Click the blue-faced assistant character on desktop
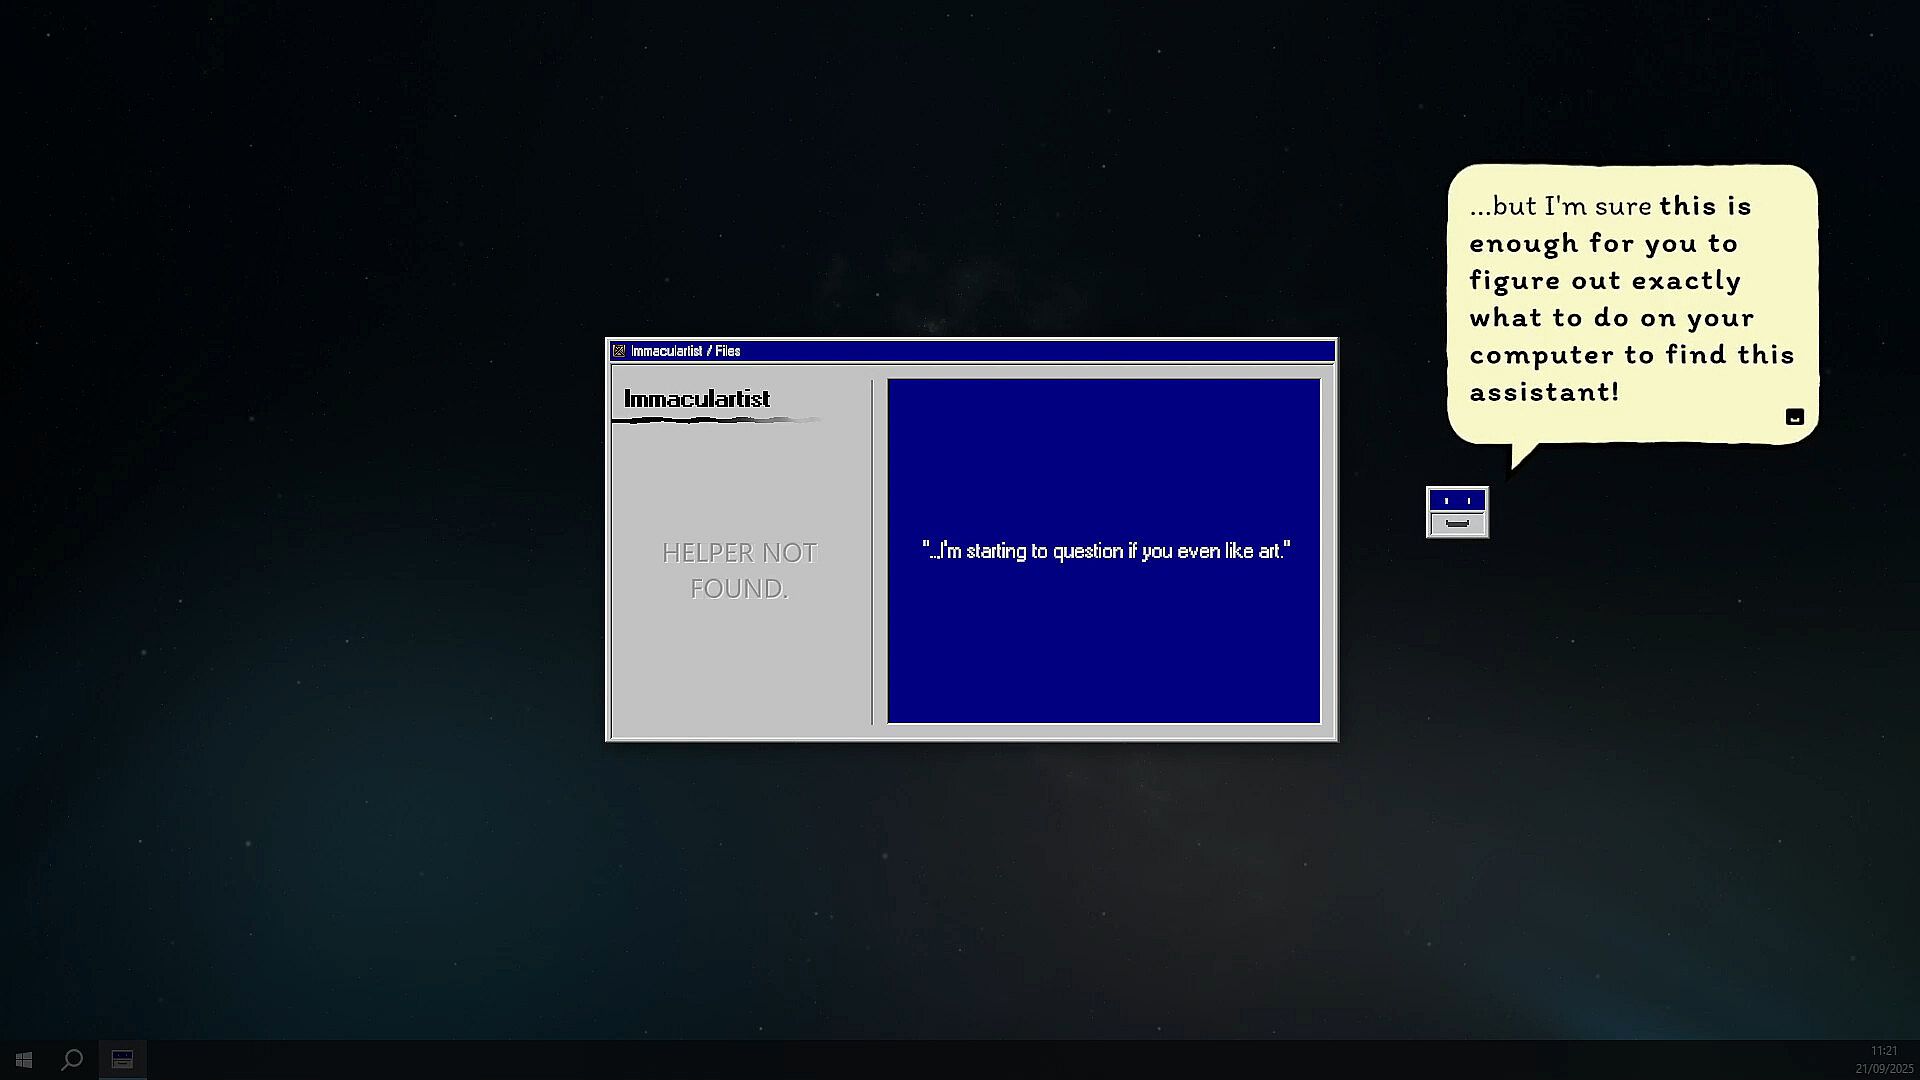The height and width of the screenshot is (1080, 1920). click(x=1457, y=512)
